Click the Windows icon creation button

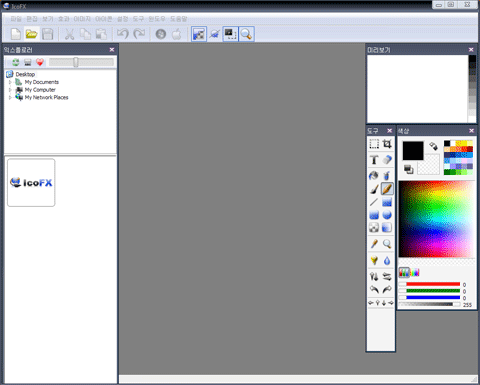tap(161, 34)
